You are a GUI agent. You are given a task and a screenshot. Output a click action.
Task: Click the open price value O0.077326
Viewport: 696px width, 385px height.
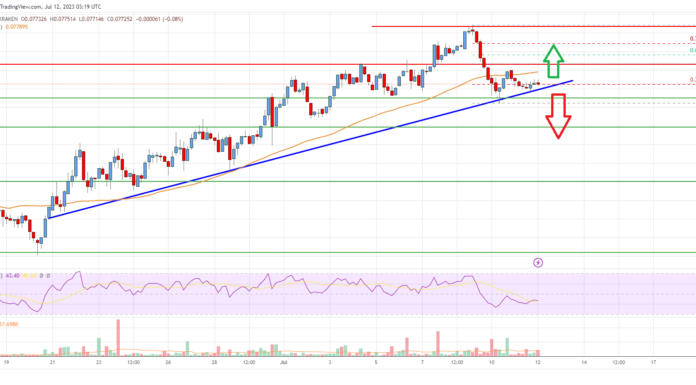click(34, 19)
